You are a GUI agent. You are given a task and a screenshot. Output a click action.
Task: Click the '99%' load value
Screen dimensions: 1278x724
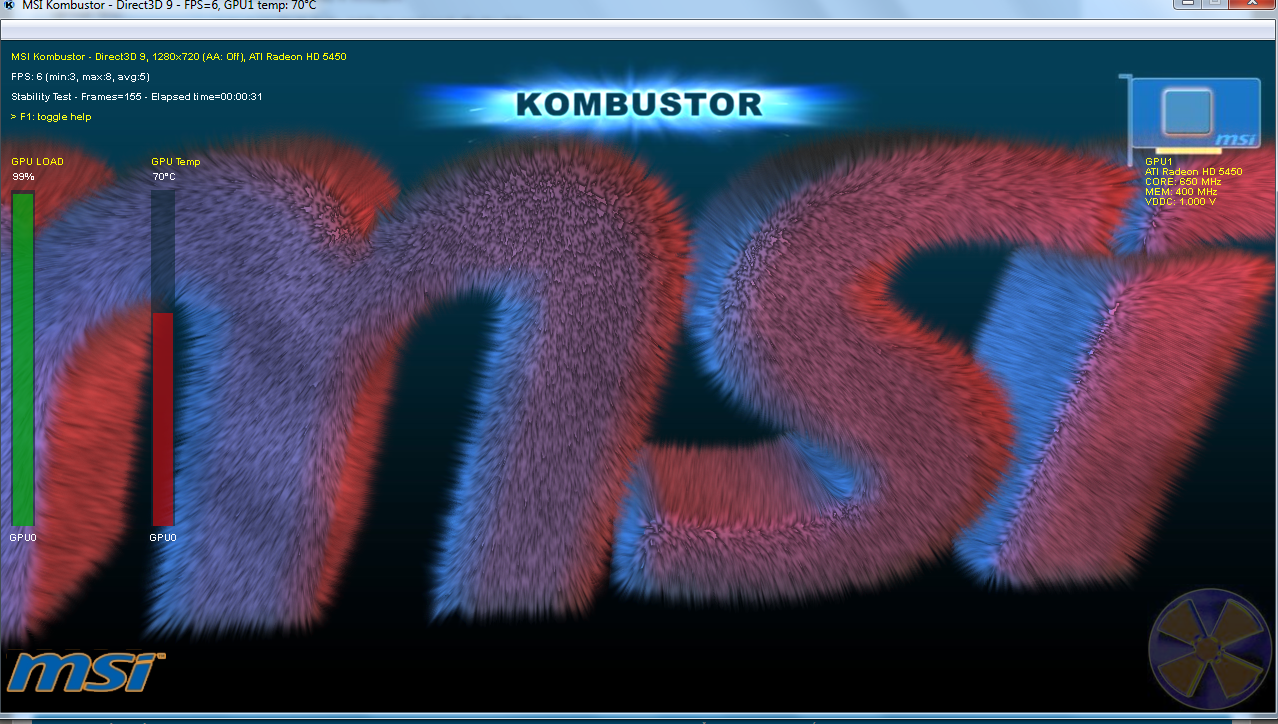pos(23,177)
